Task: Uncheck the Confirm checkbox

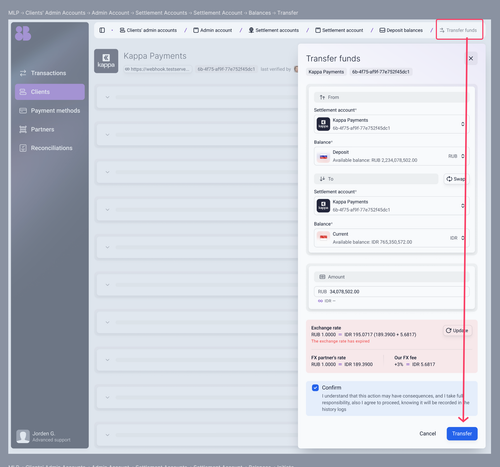Action: (x=315, y=387)
